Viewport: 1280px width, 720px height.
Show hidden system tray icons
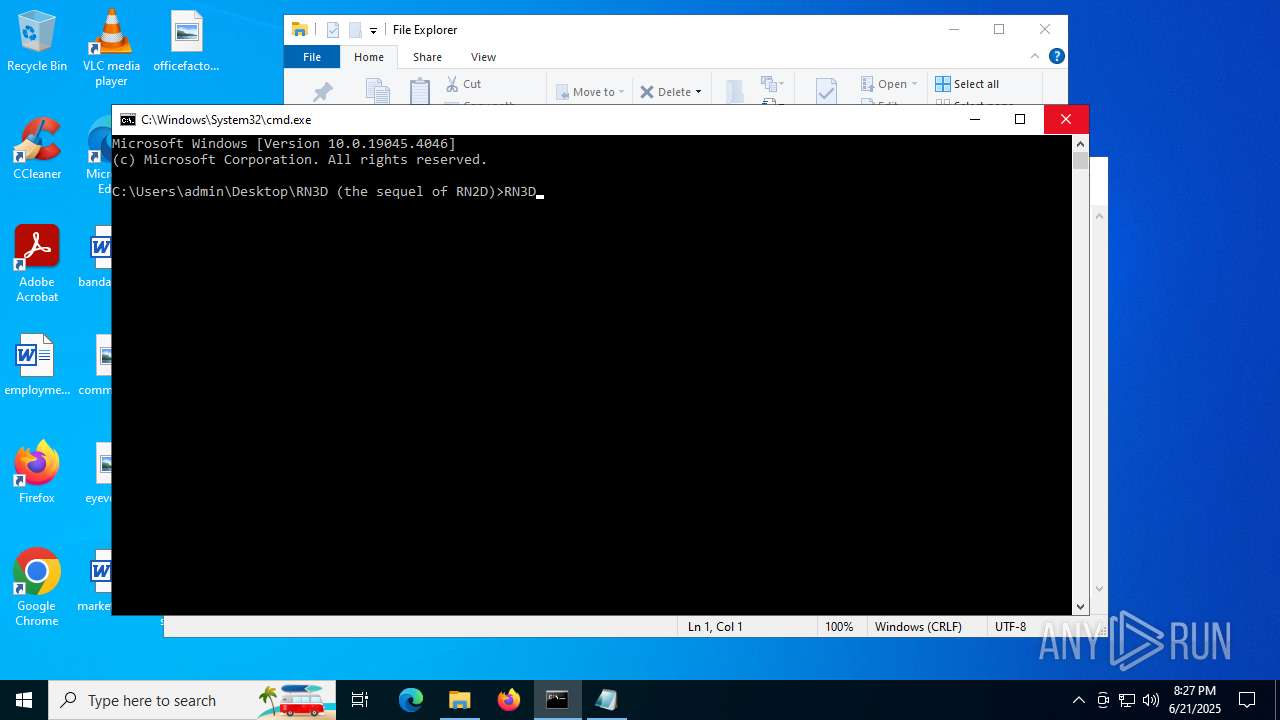pos(1078,700)
